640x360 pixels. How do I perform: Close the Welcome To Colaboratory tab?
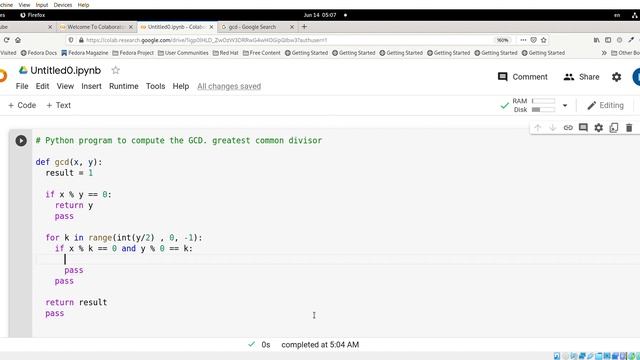[131, 27]
